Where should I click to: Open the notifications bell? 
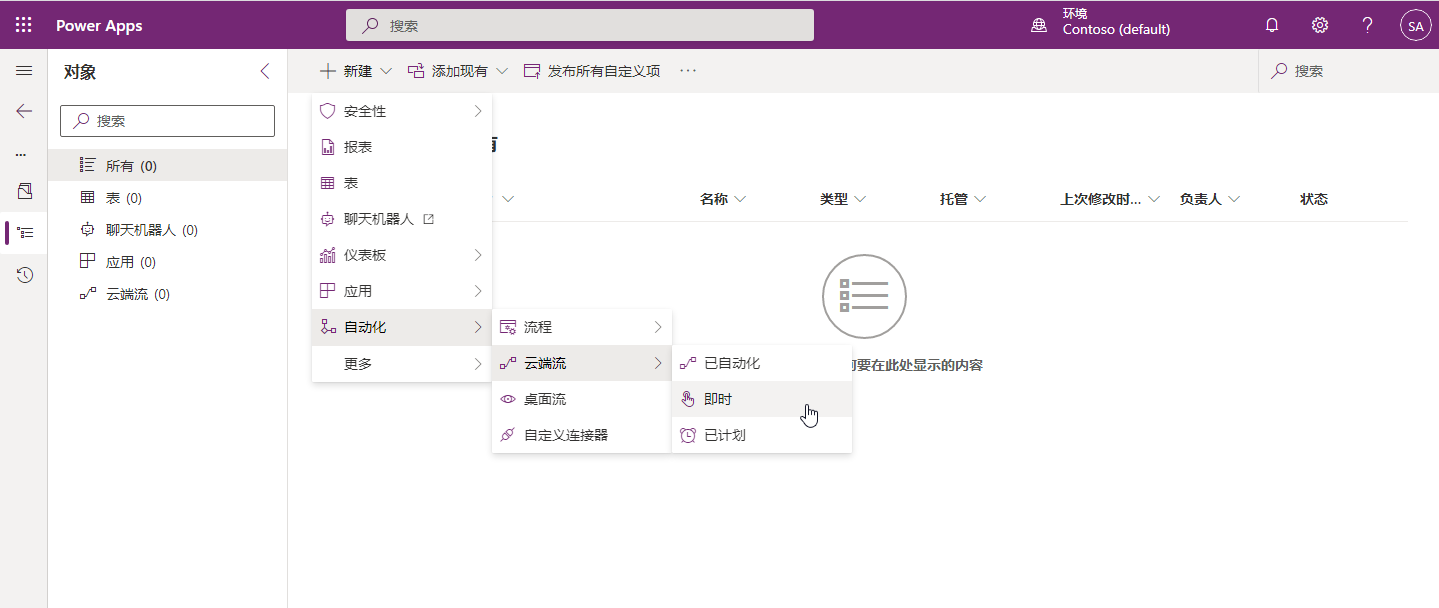1271,24
